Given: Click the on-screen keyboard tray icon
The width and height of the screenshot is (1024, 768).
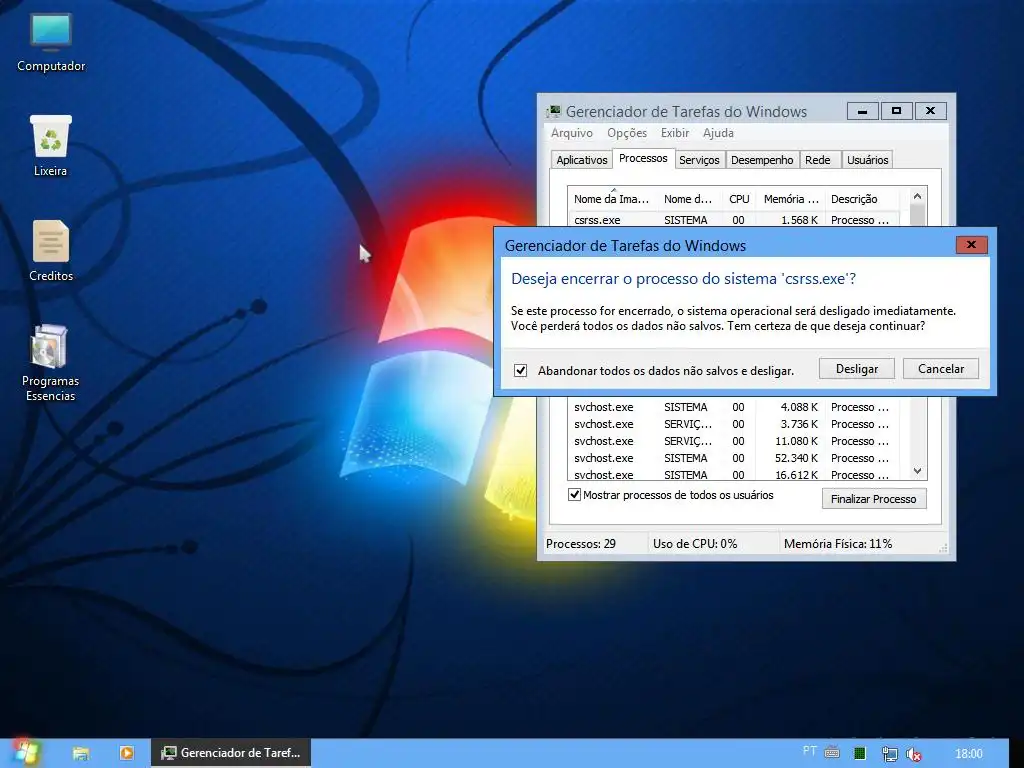Looking at the screenshot, I should click(831, 752).
